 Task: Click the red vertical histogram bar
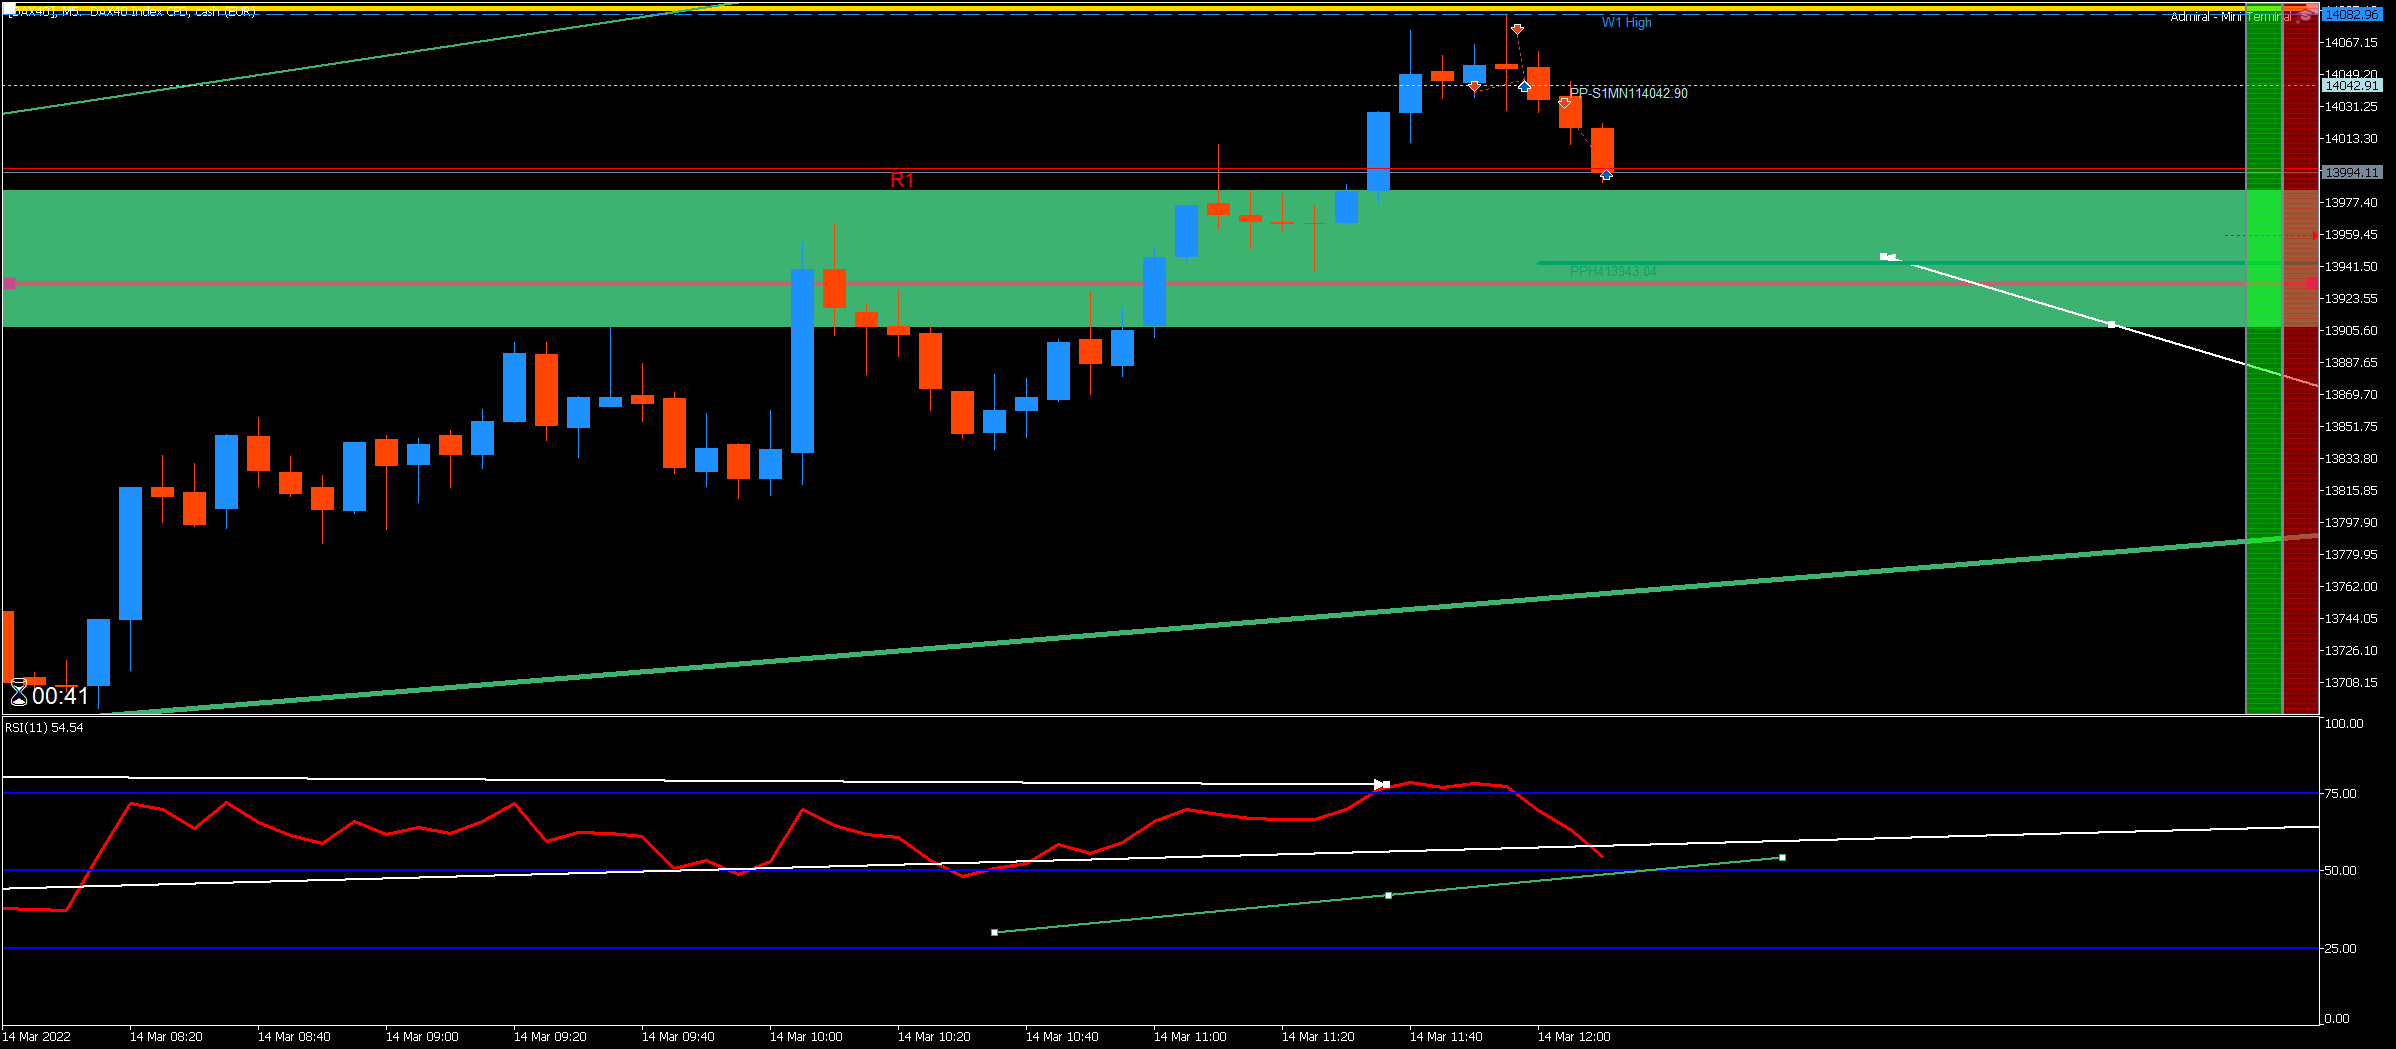point(2300,360)
